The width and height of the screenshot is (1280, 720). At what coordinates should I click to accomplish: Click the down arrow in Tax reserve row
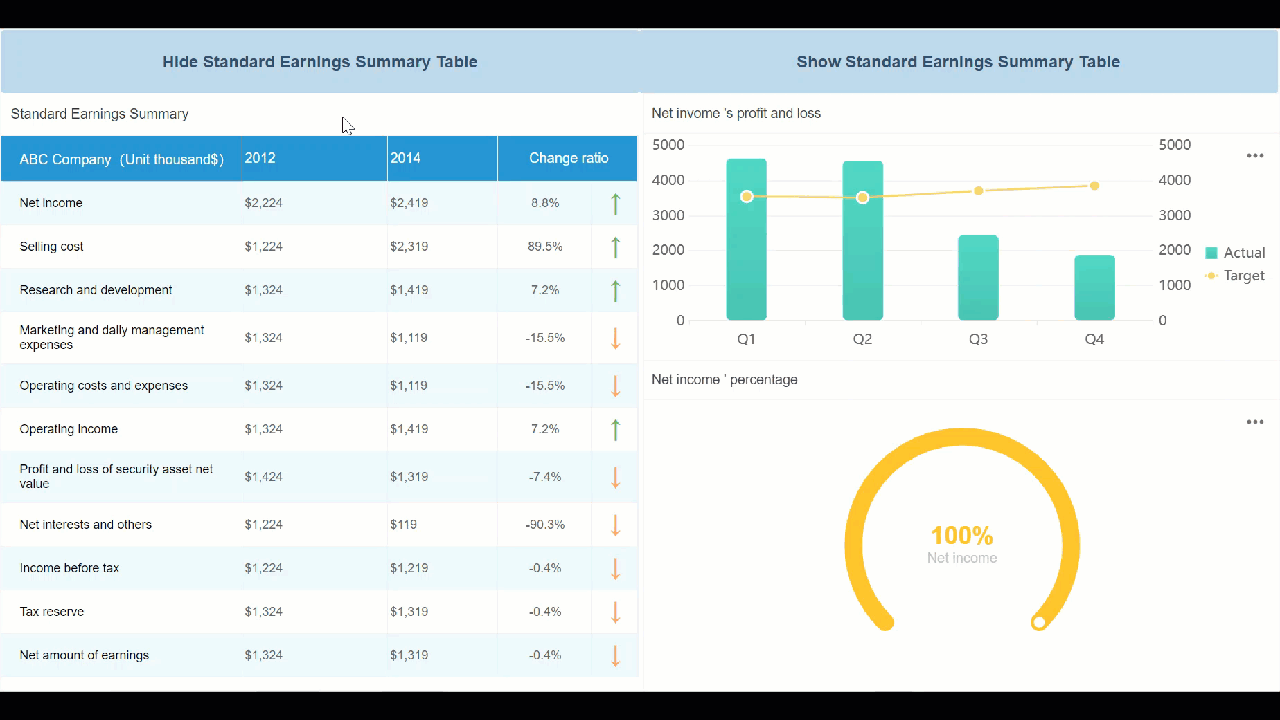click(616, 612)
